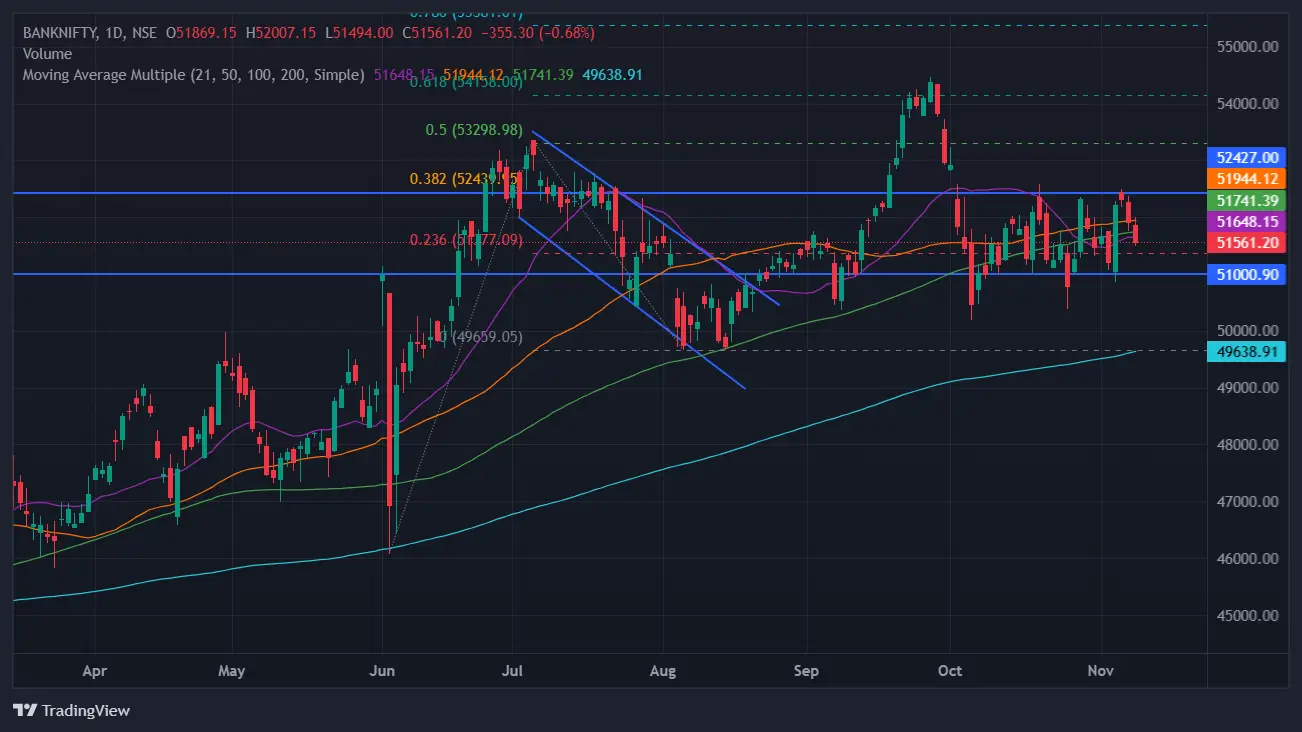Click the open price value O51869.15
The width and height of the screenshot is (1302, 732).
tap(201, 33)
